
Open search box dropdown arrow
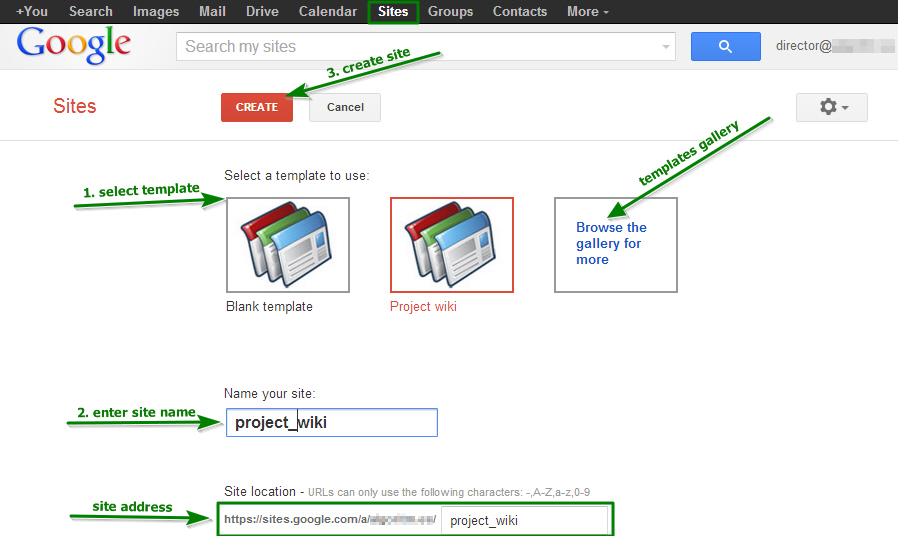(665, 47)
